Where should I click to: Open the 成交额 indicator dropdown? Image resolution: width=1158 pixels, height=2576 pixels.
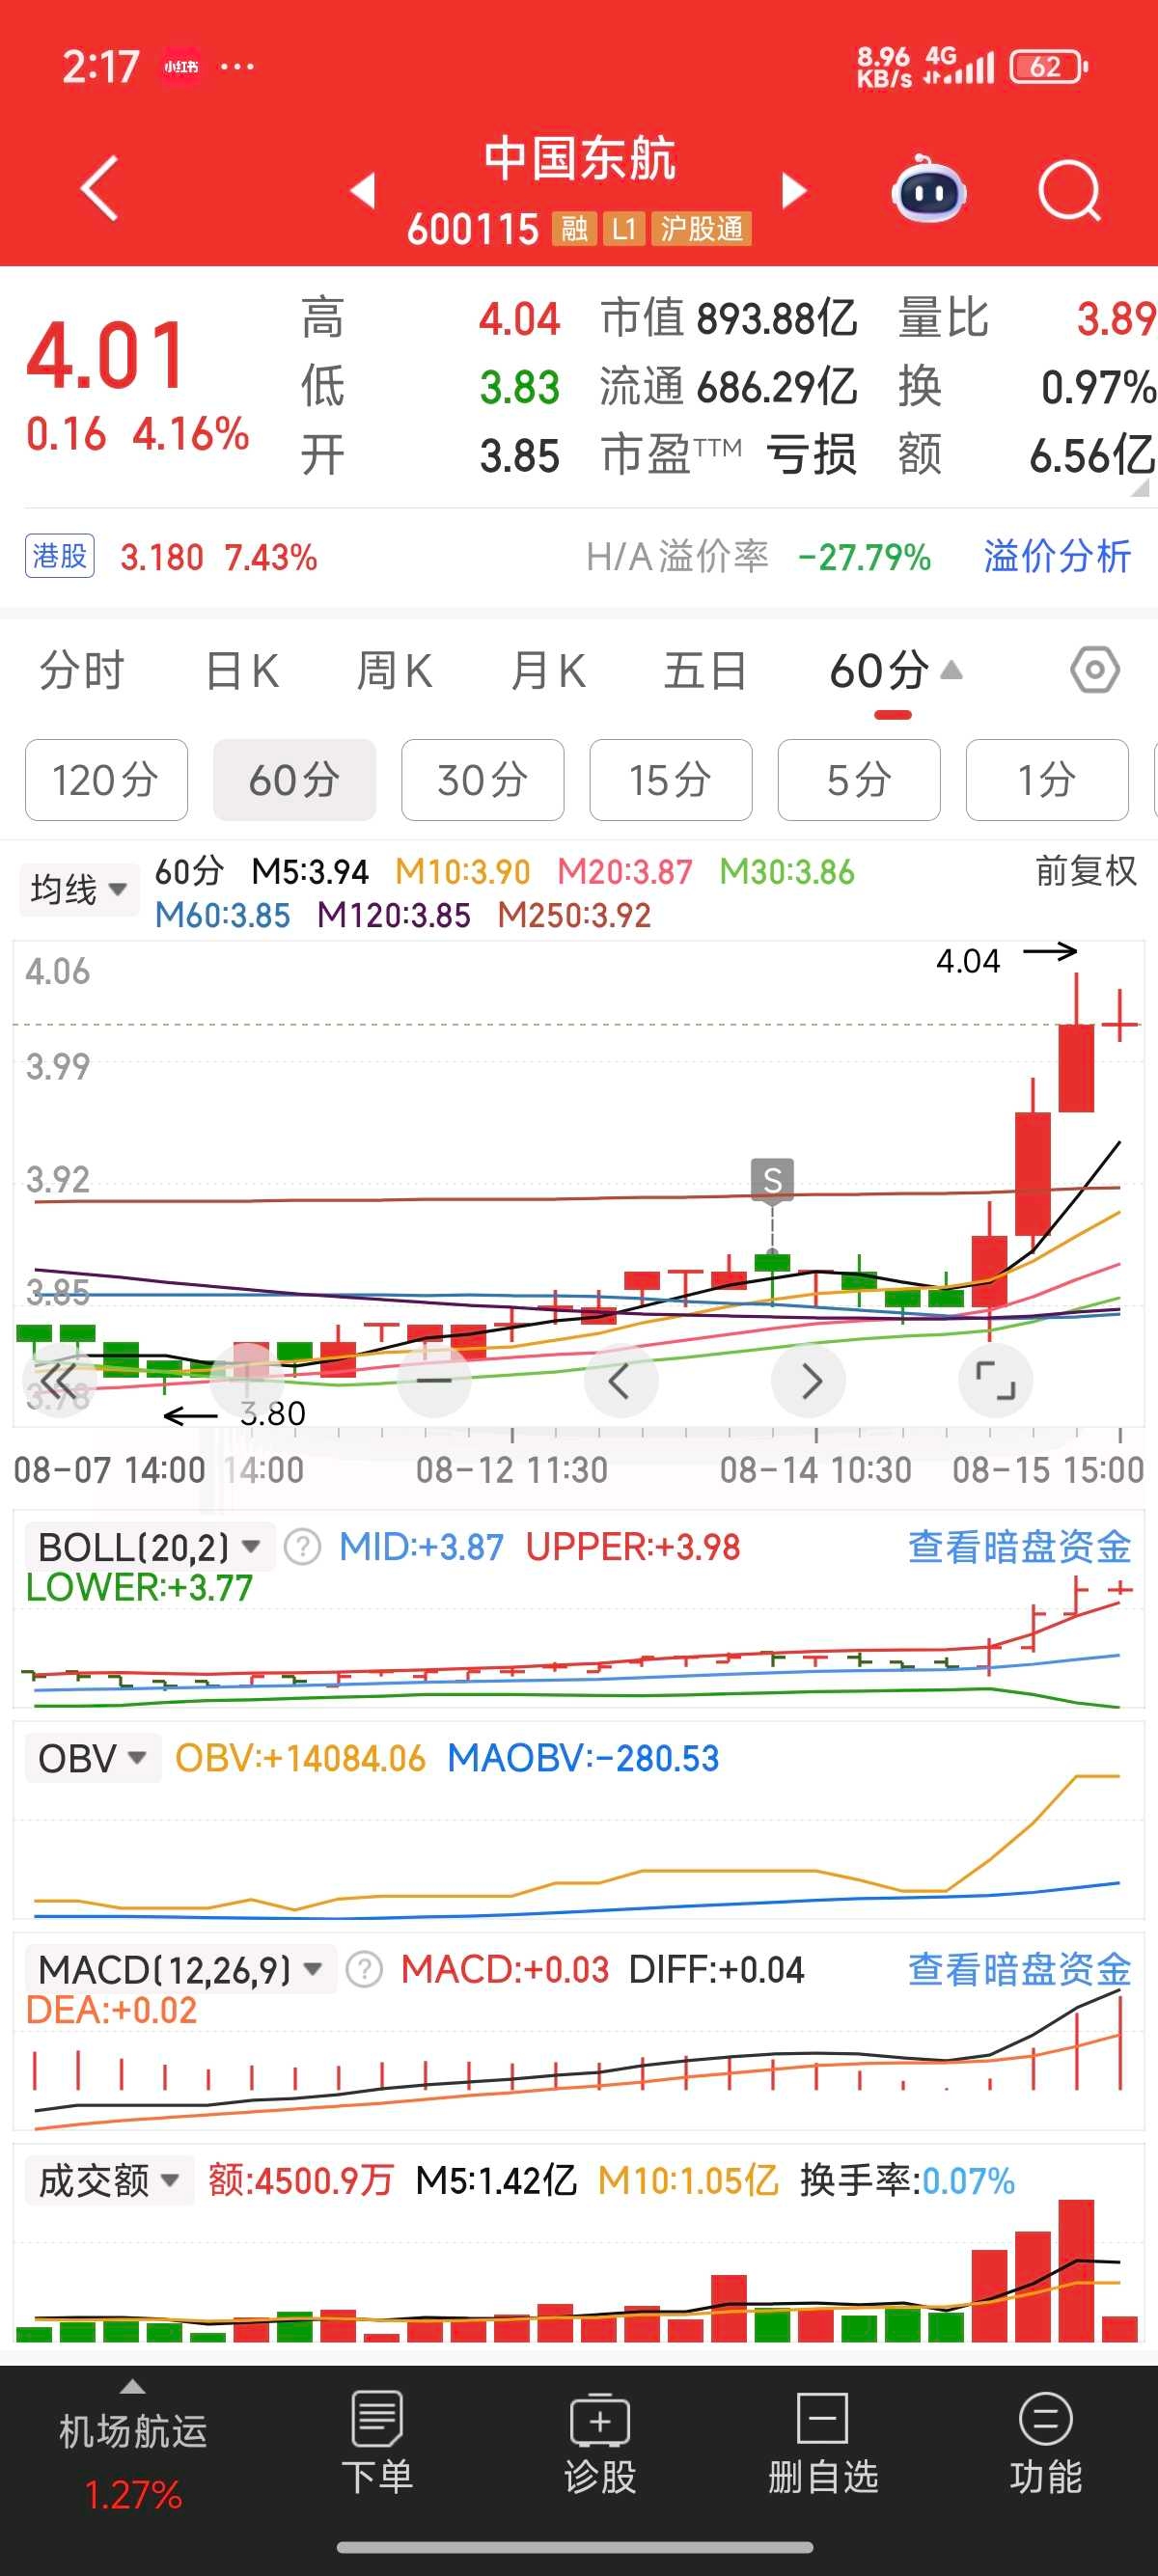109,2180
